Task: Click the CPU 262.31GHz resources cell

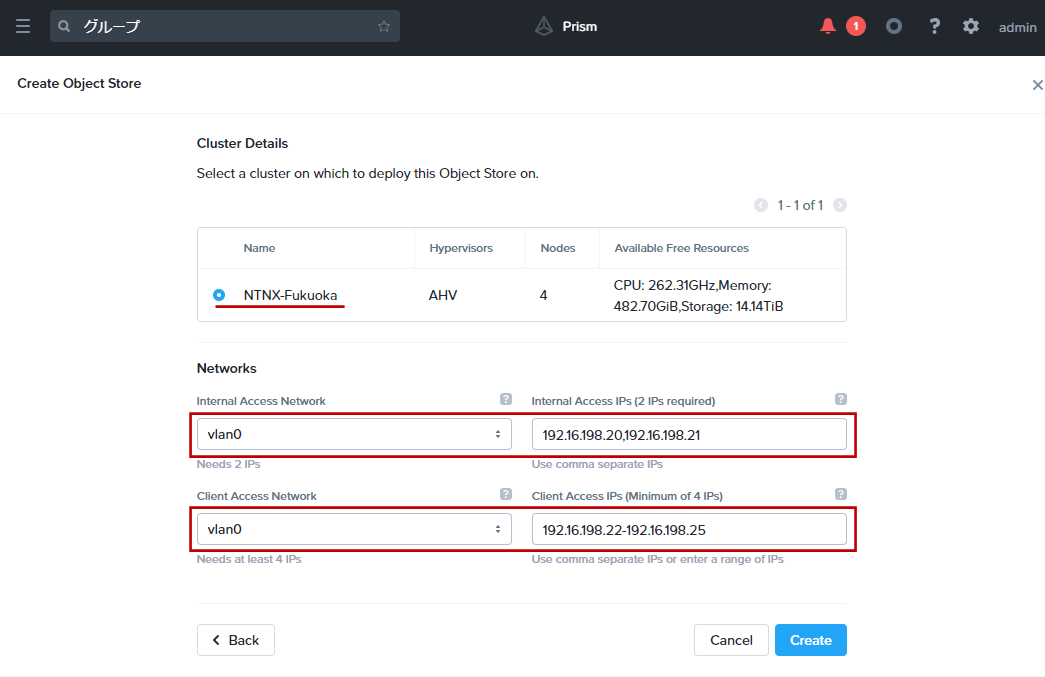Action: point(698,296)
